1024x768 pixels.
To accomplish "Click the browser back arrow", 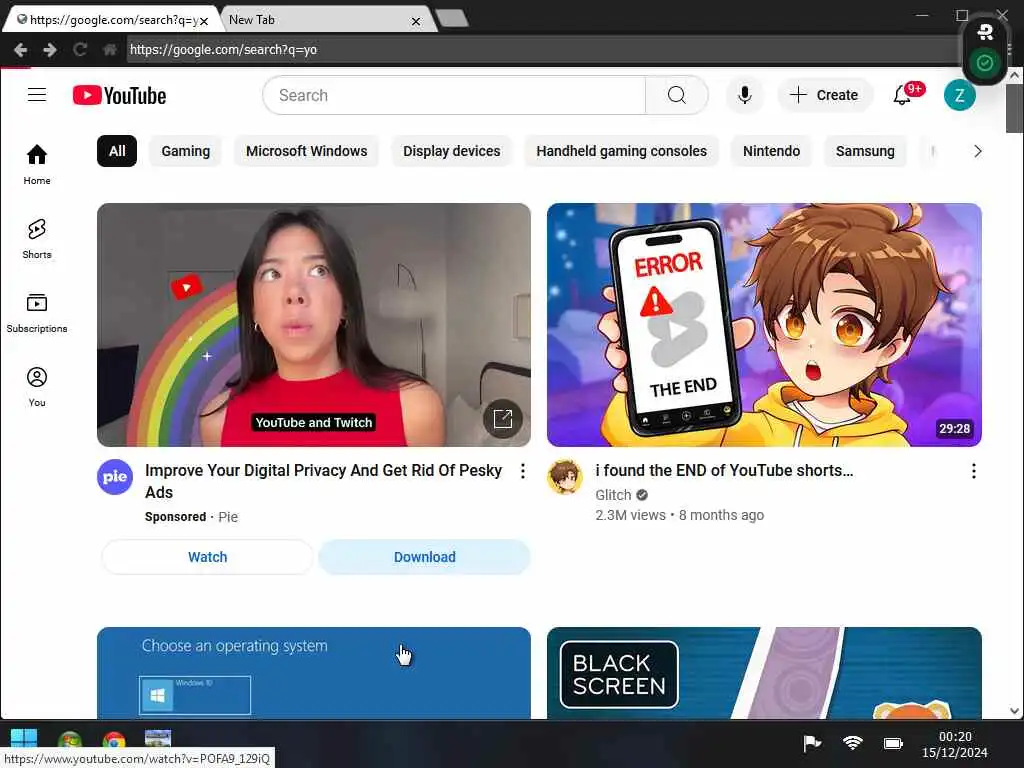I will tap(20, 50).
